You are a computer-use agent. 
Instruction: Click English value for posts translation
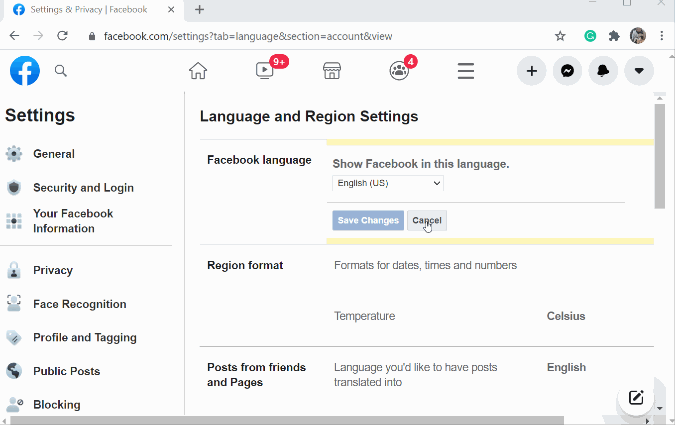(566, 367)
